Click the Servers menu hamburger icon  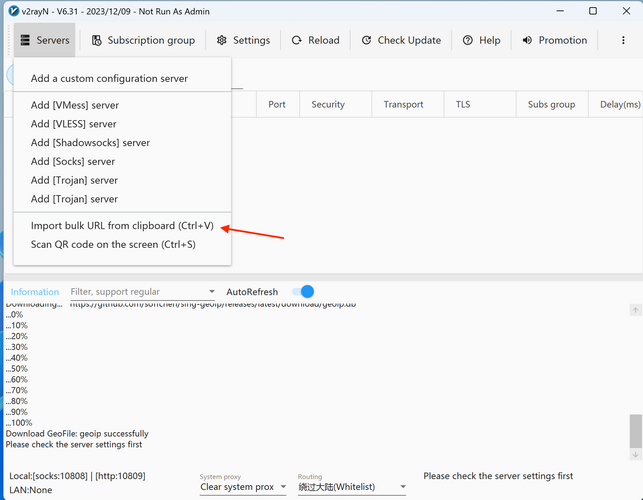(25, 40)
